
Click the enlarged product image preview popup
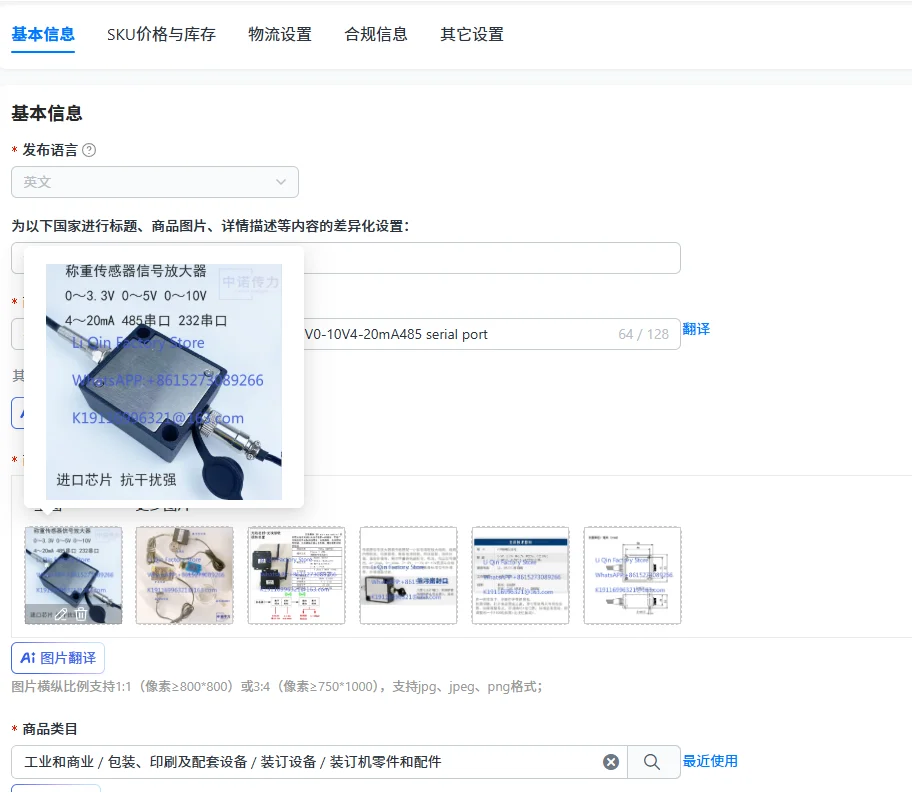[x=164, y=382]
